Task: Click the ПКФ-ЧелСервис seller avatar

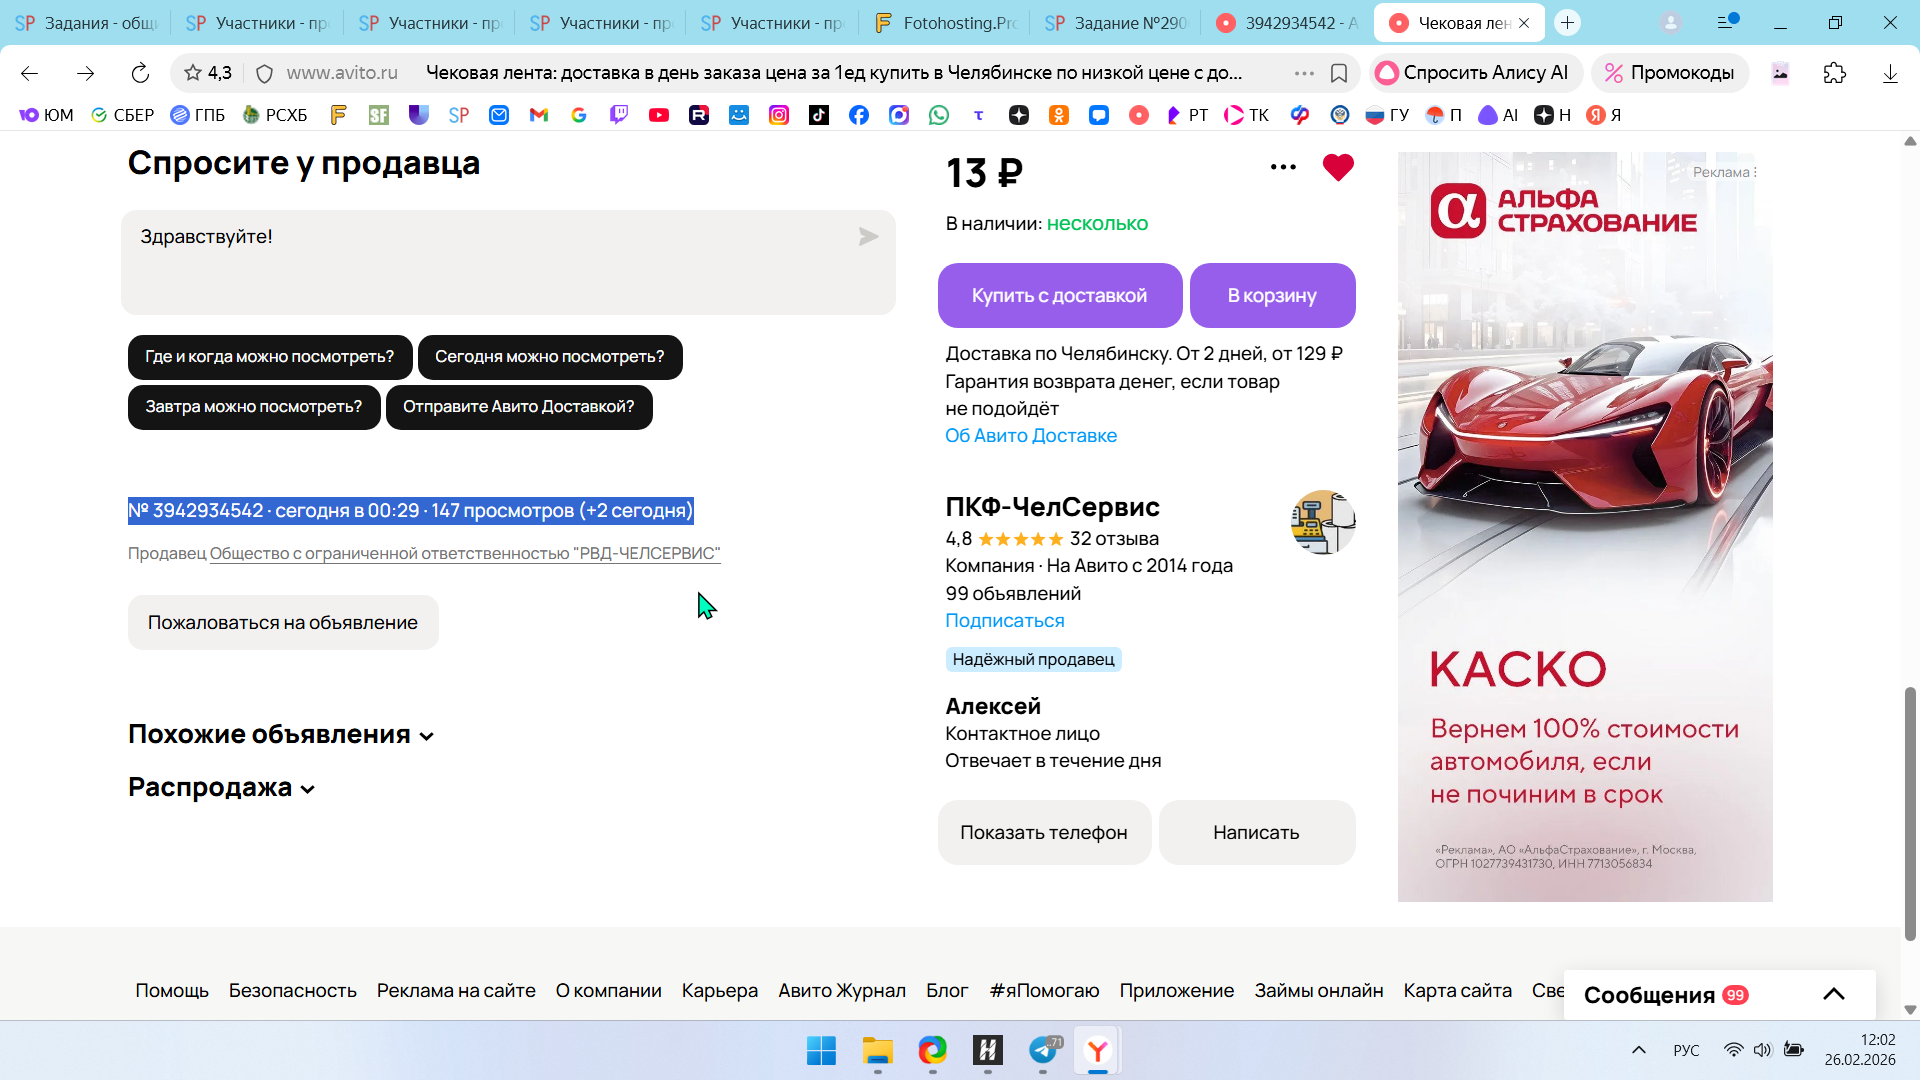Action: 1322,522
